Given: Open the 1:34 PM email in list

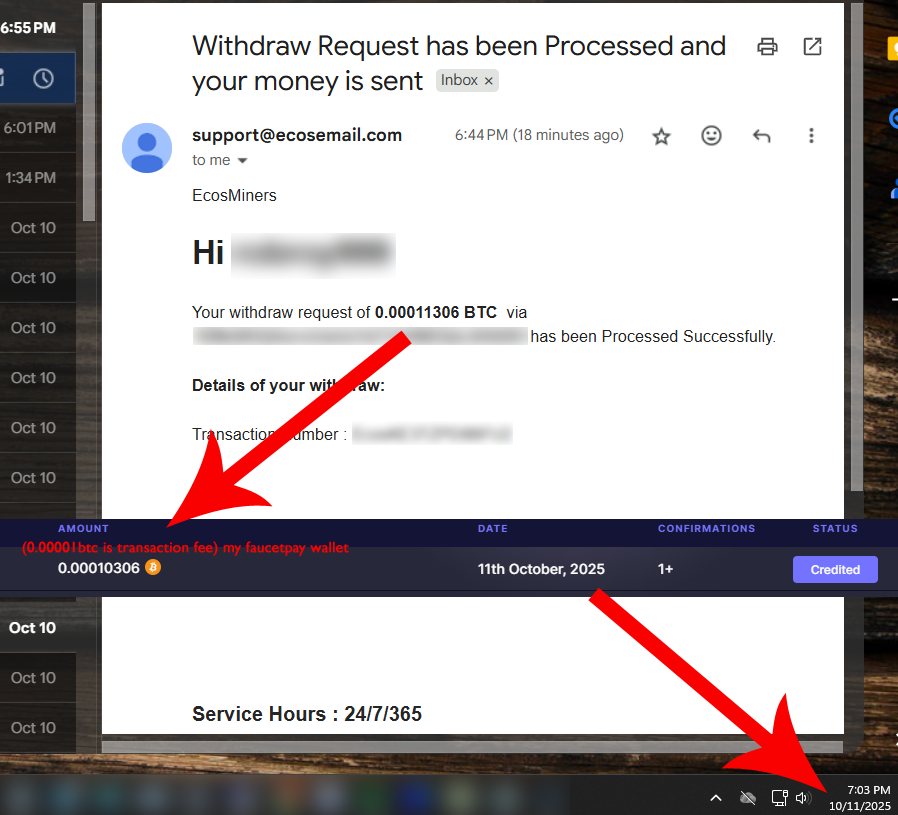Looking at the screenshot, I should (x=38, y=178).
